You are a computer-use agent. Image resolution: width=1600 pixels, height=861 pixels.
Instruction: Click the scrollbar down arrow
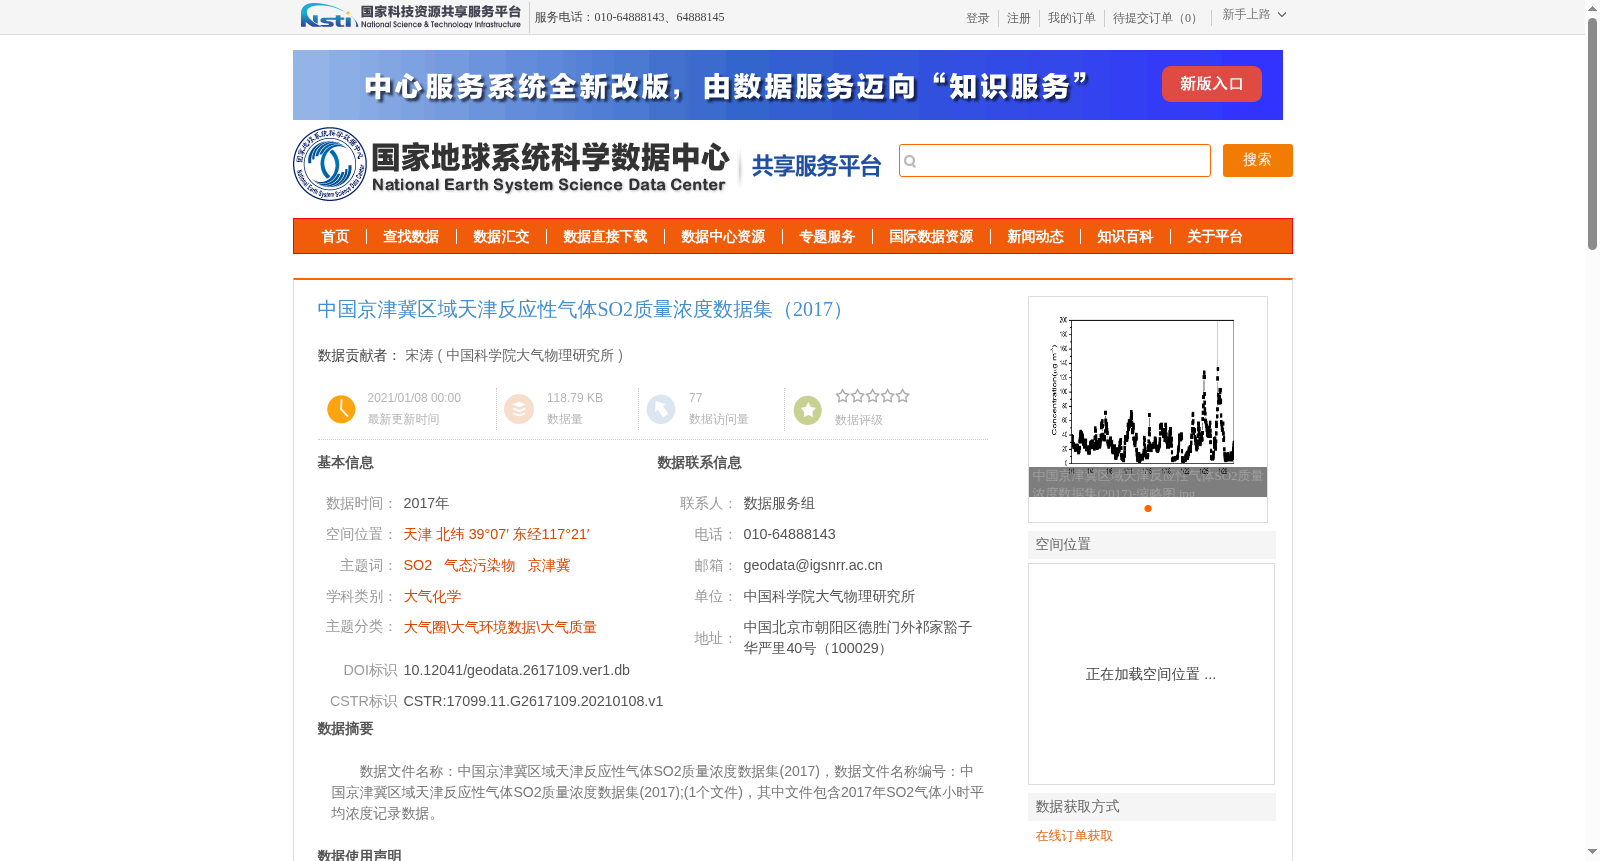(x=1592, y=852)
